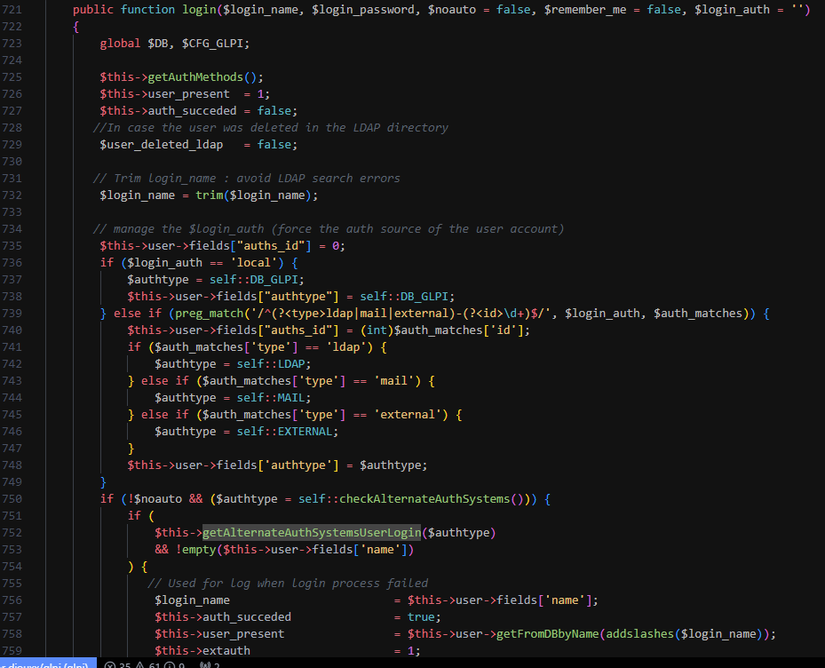Click 'user_present' on line 726
Viewport: 825px width, 668px height.
[188, 94]
